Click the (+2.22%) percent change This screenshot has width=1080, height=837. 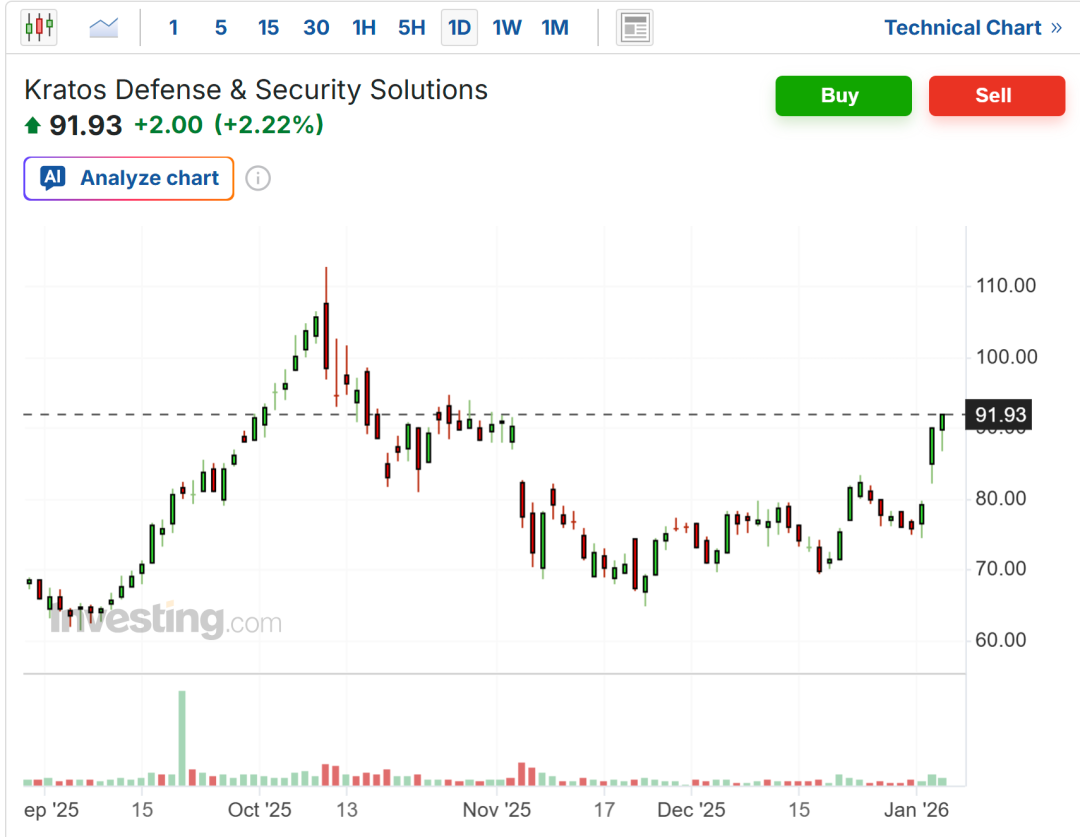[269, 125]
